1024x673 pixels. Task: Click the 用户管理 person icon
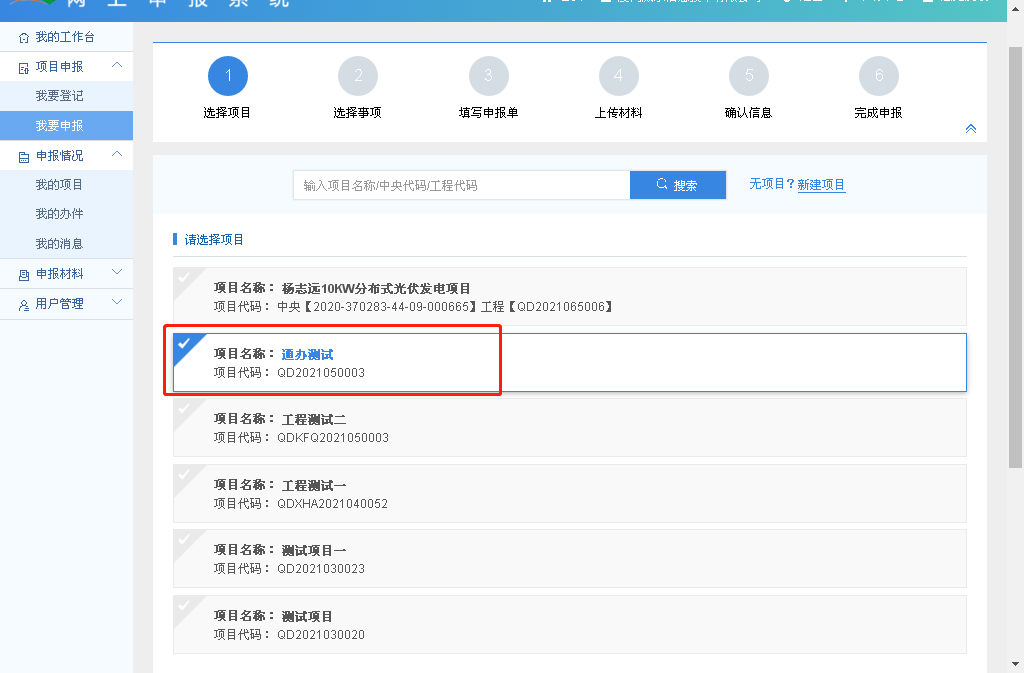click(24, 304)
